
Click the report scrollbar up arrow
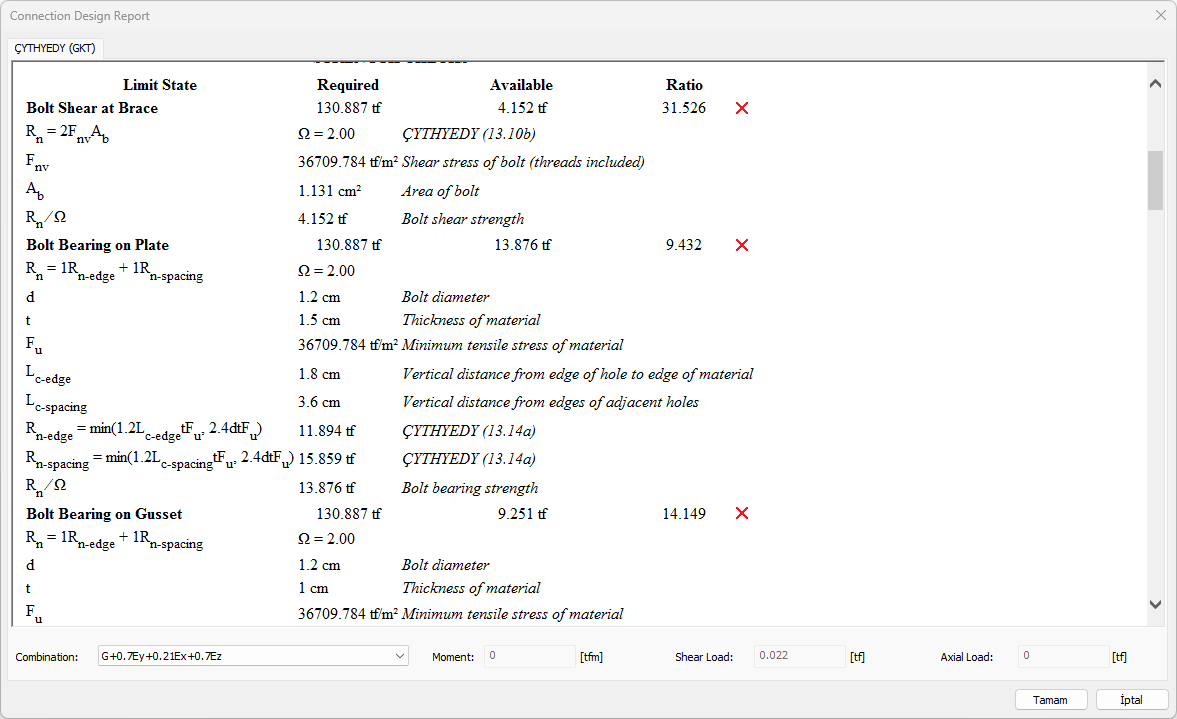pyautogui.click(x=1155, y=84)
